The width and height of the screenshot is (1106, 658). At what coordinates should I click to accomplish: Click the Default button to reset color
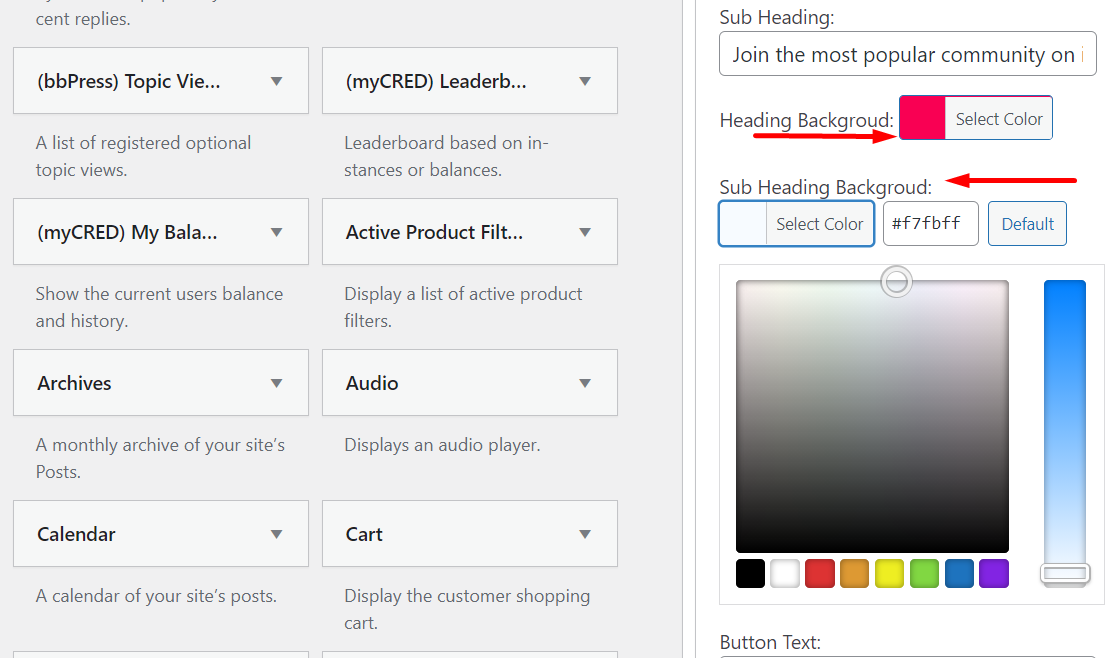point(1027,223)
